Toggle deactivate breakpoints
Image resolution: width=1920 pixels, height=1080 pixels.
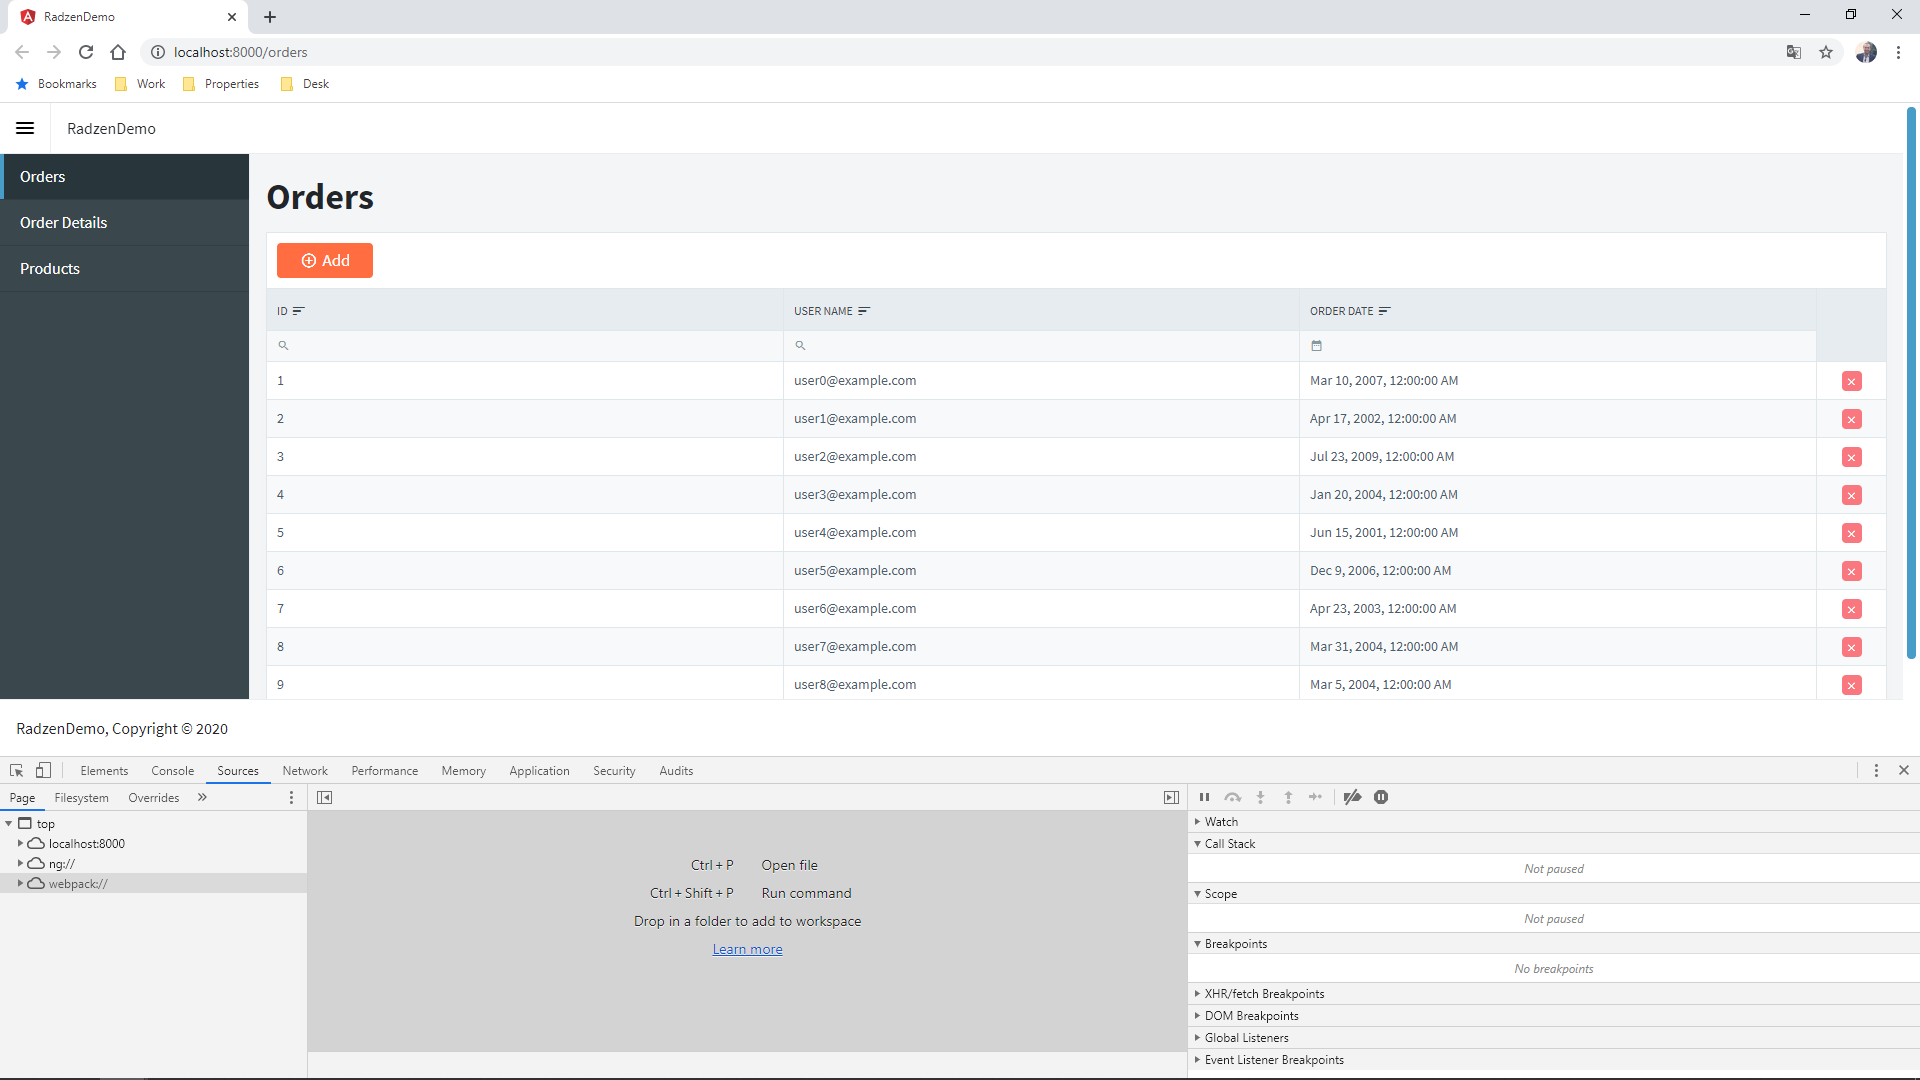pos(1352,798)
